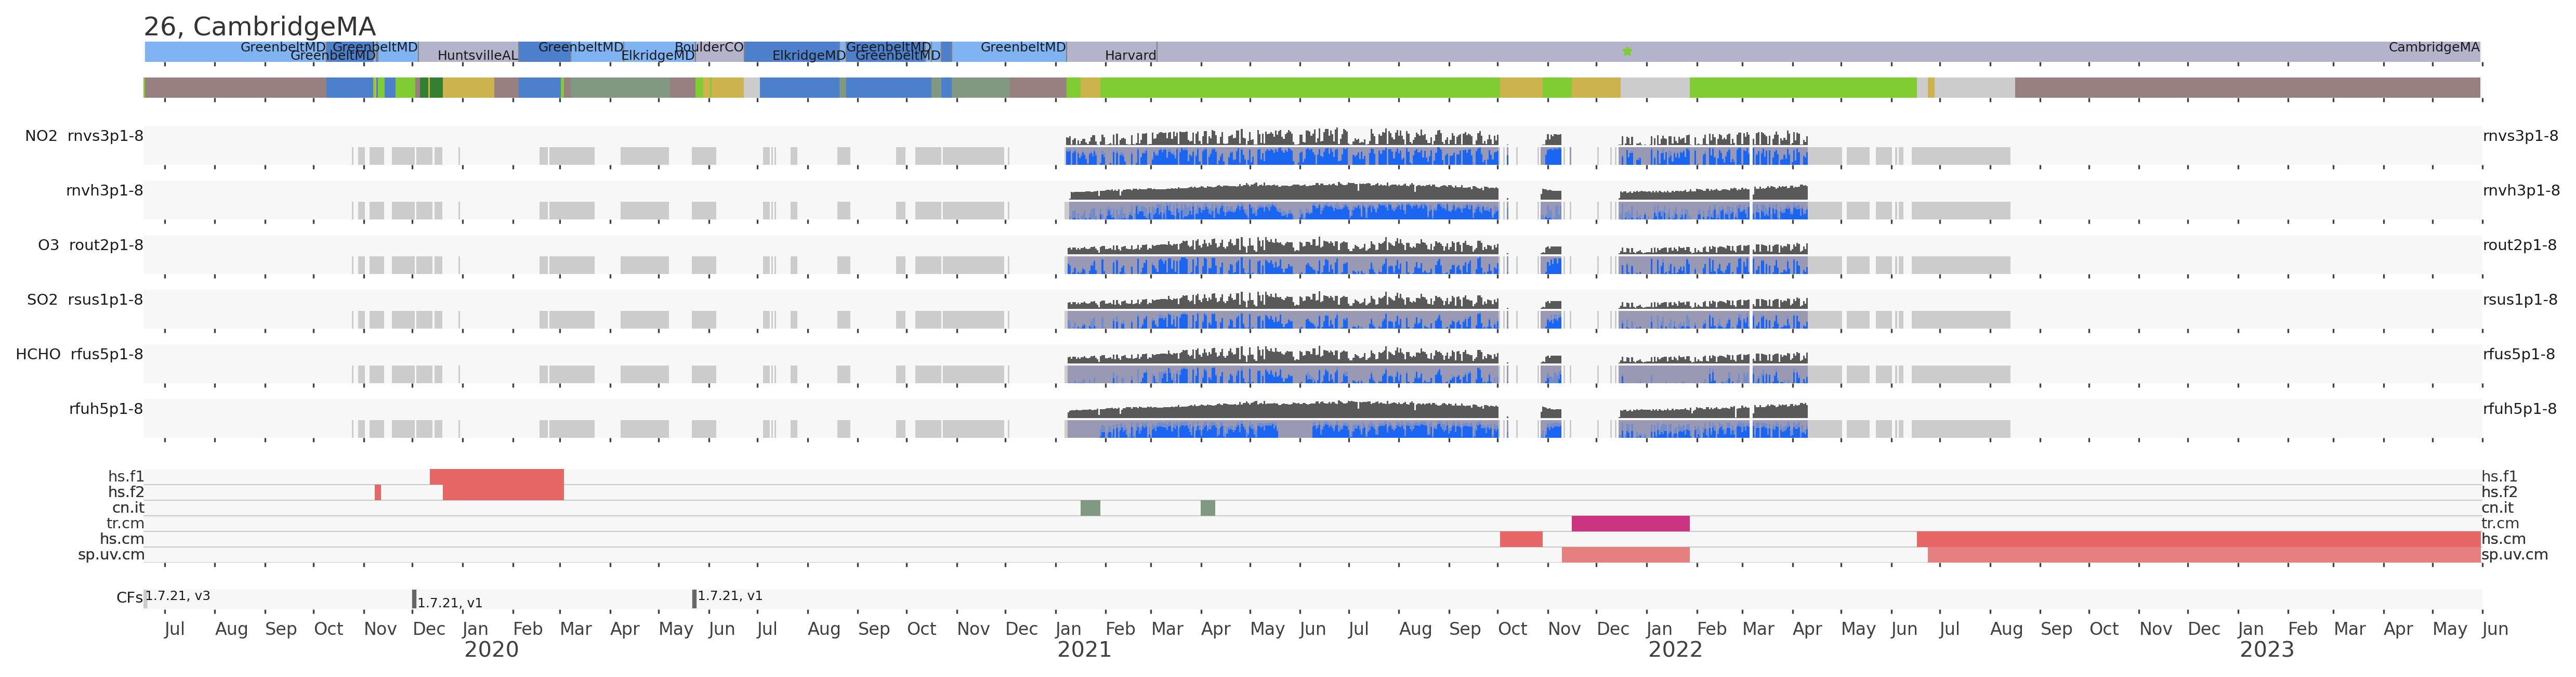Click the '1.7.21, v1' marker near December 2019

tap(449, 602)
